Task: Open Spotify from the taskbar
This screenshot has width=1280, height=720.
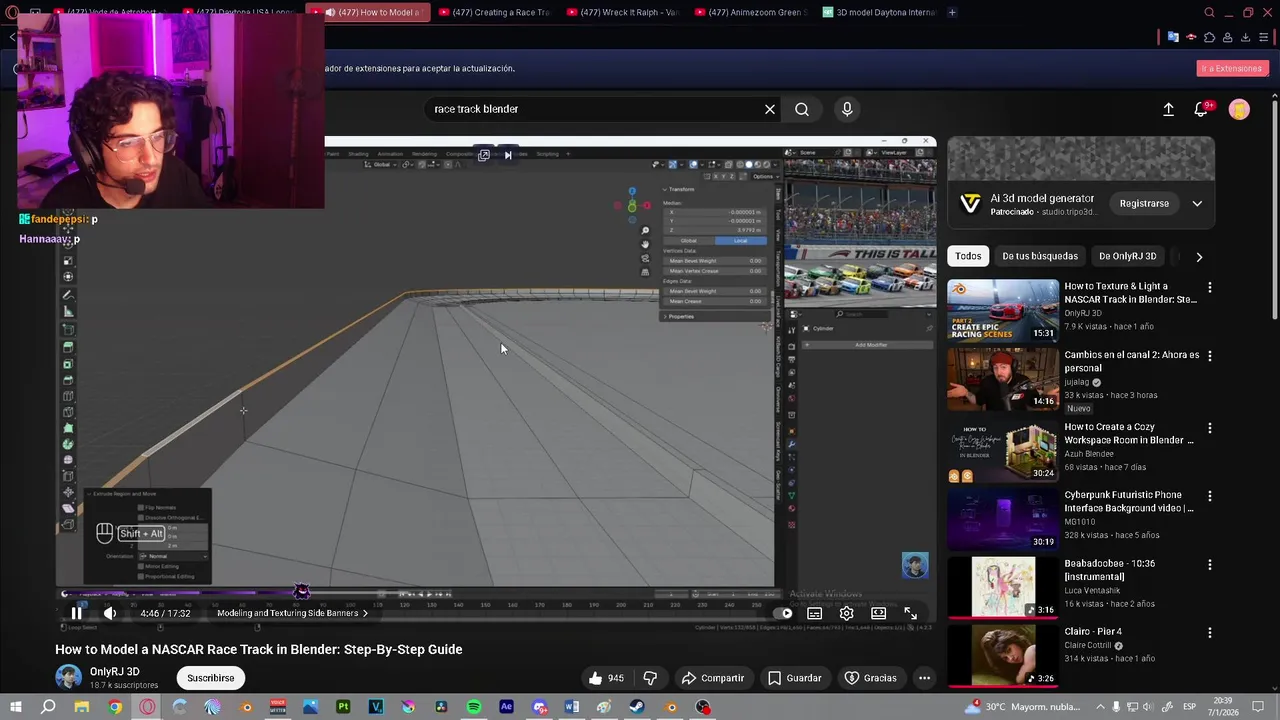Action: tap(474, 707)
